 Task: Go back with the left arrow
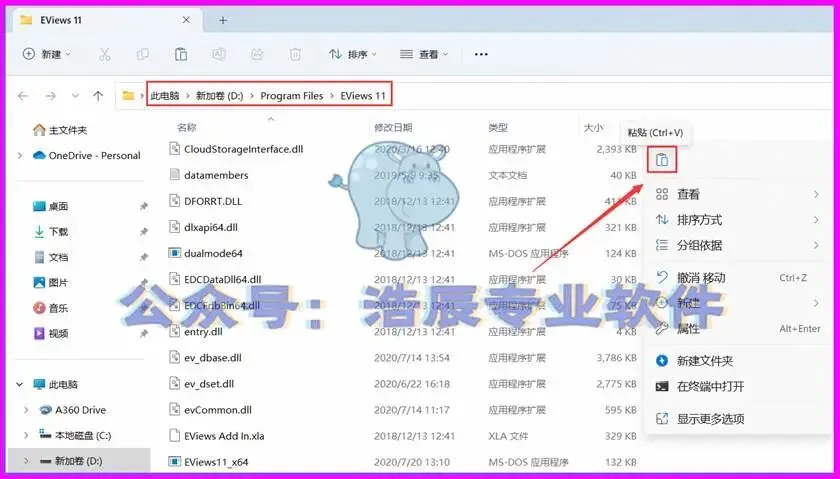point(22,96)
